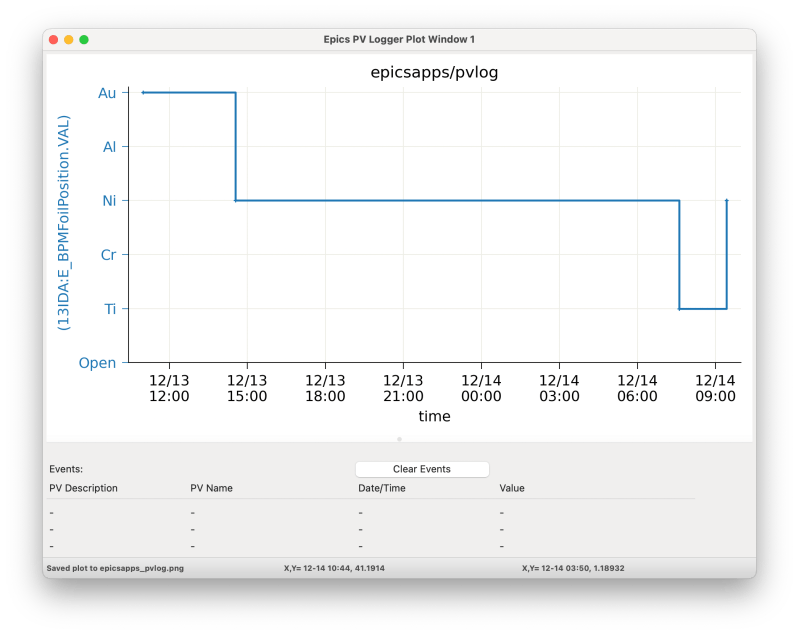Click the Au y-axis tick label

(107, 93)
